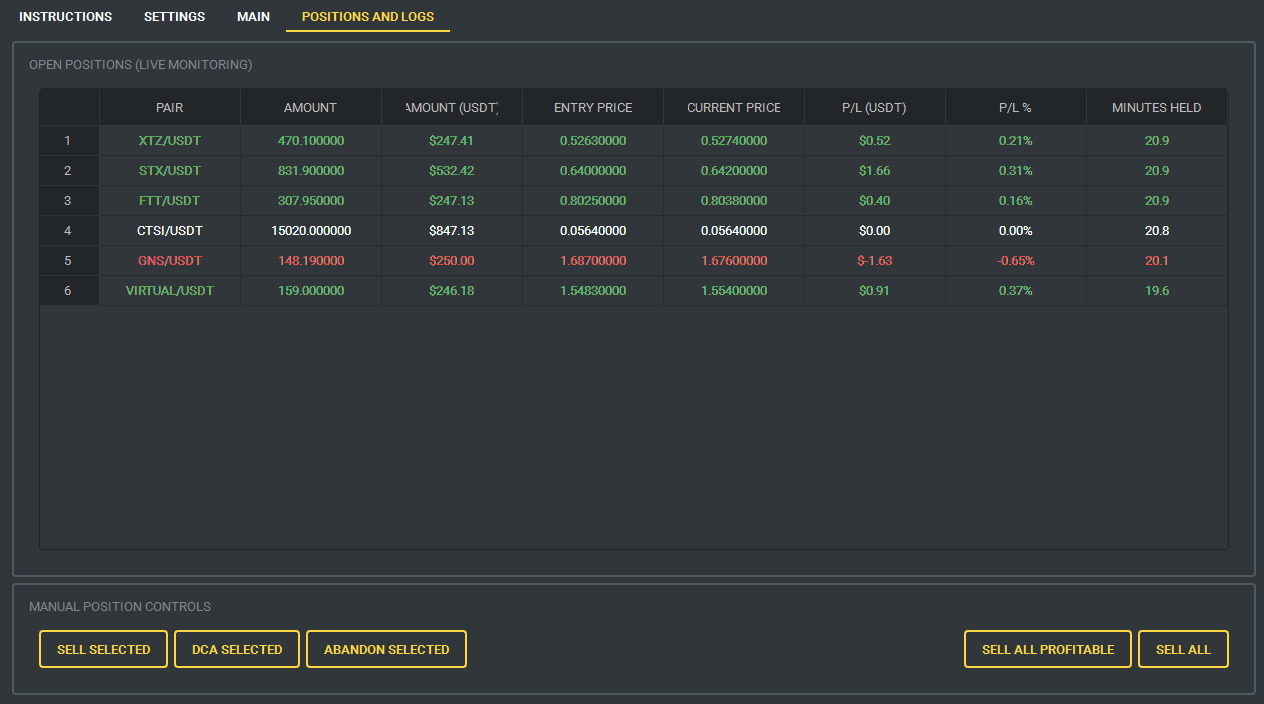This screenshot has height=704, width=1264.
Task: Click the P/L (USDT) column header
Action: point(875,108)
